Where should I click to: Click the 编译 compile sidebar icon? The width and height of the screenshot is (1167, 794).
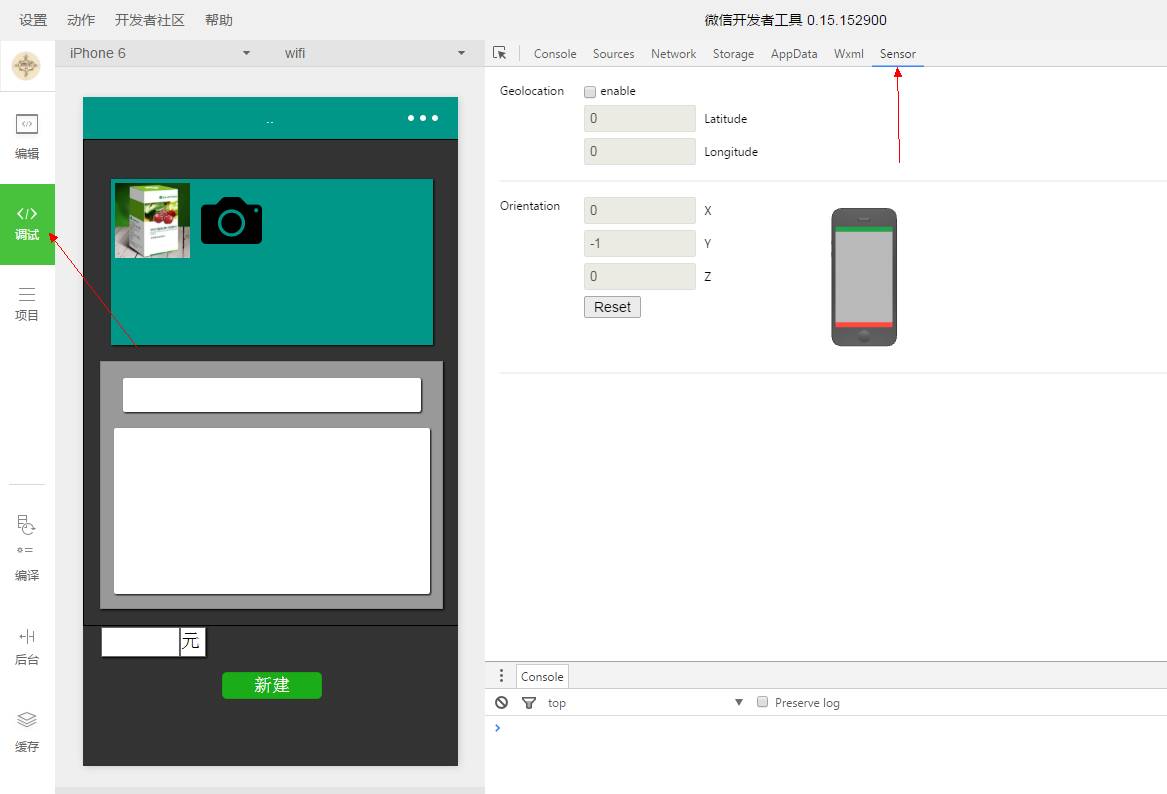27,548
